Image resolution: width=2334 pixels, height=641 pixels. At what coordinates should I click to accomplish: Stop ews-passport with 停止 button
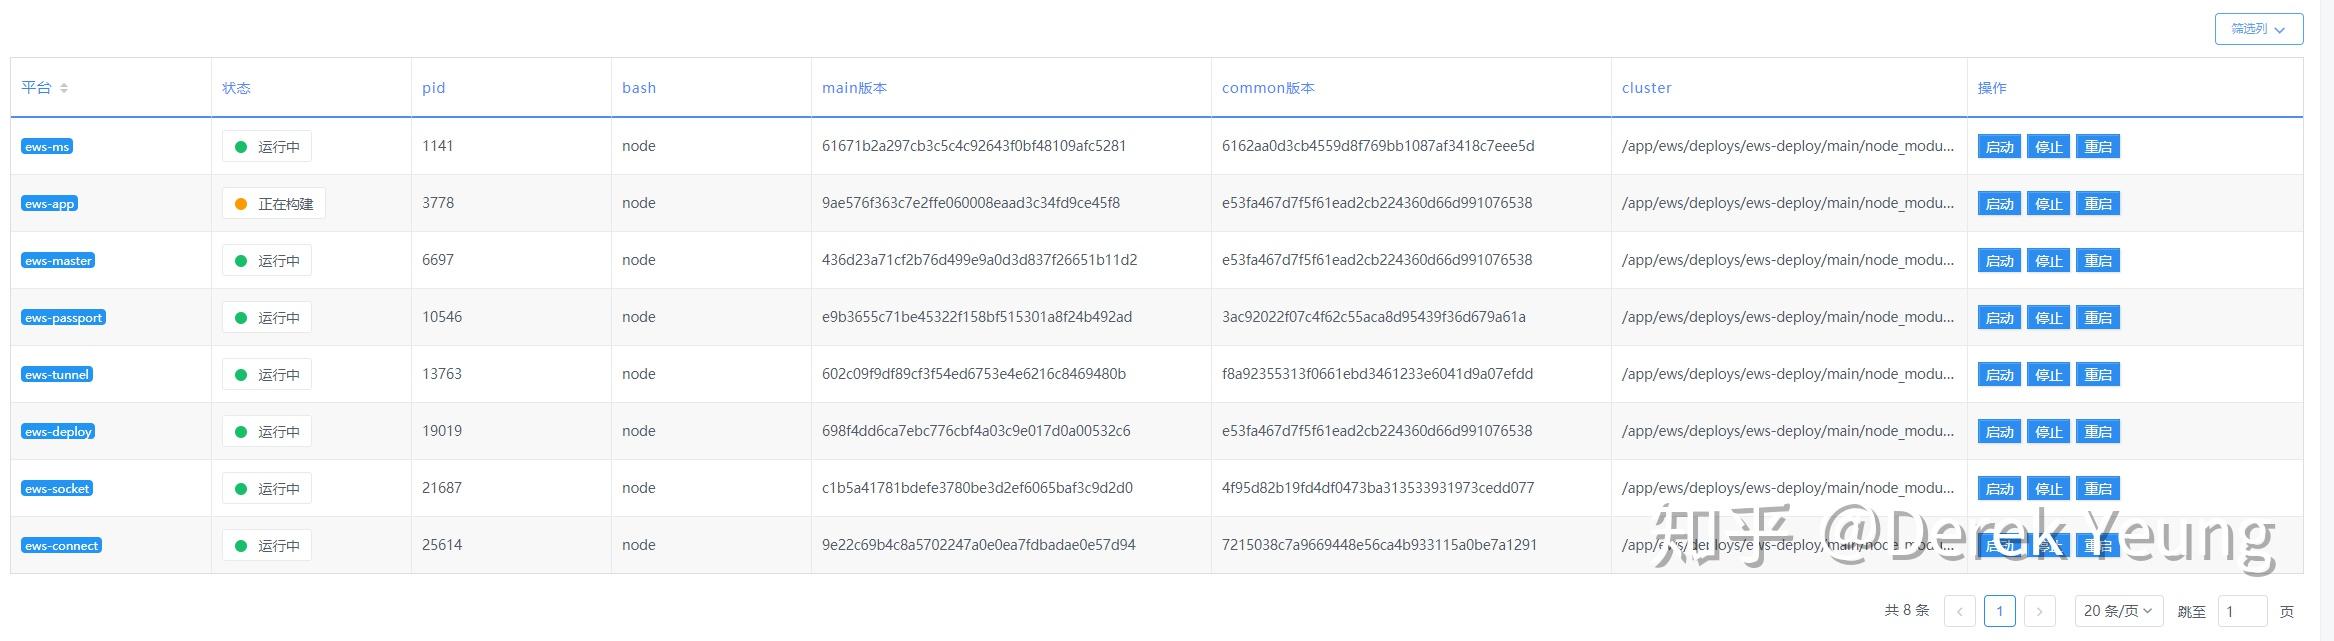pos(2048,318)
